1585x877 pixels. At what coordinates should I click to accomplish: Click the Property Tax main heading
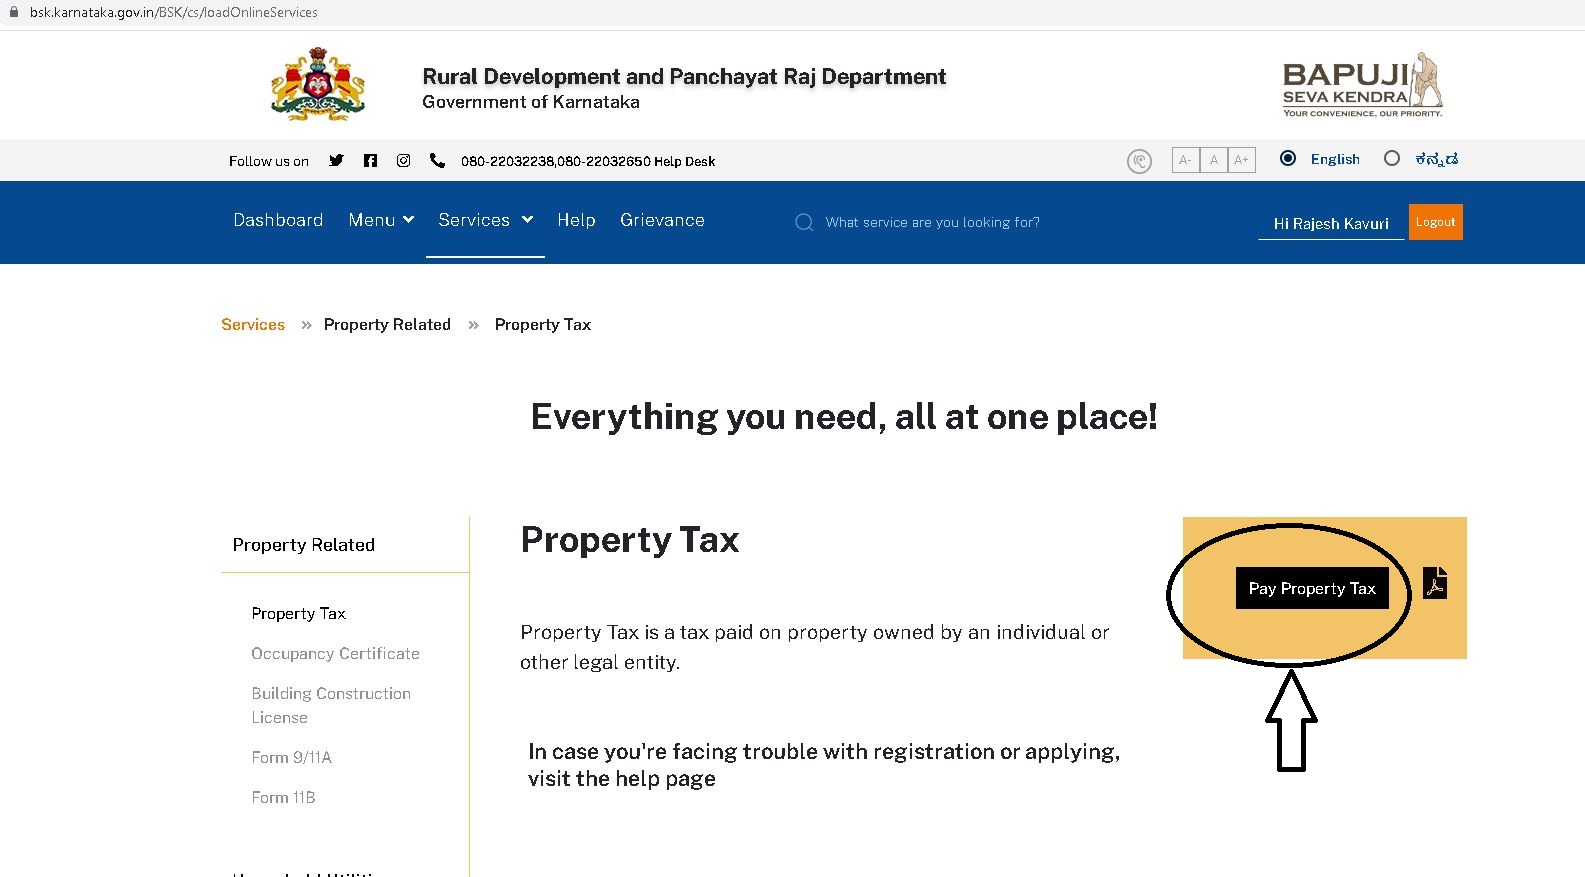tap(630, 539)
